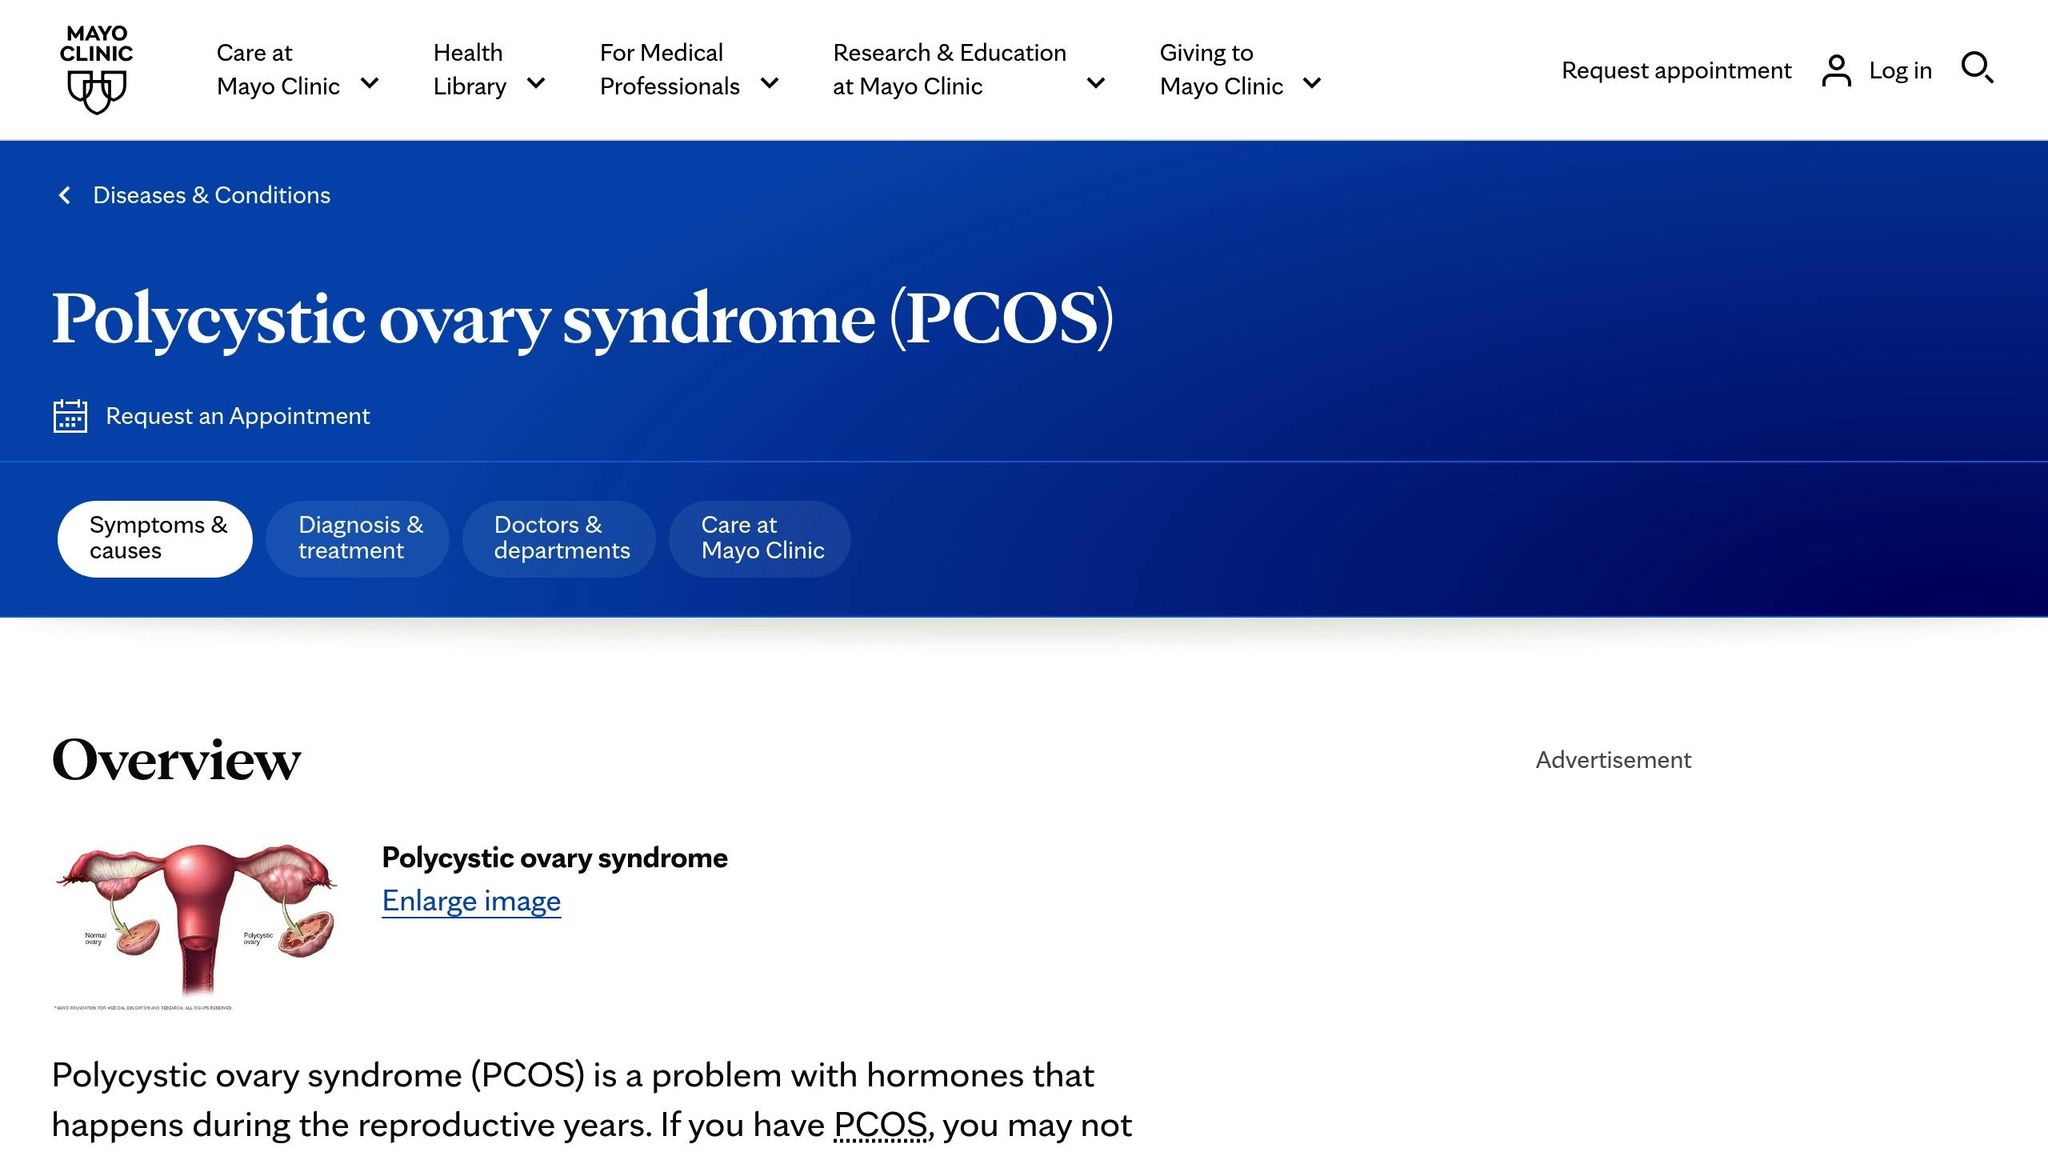Viewport: 2048px width, 1152px height.
Task: Click the calendar icon beside Request an Appointment
Action: pos(68,415)
